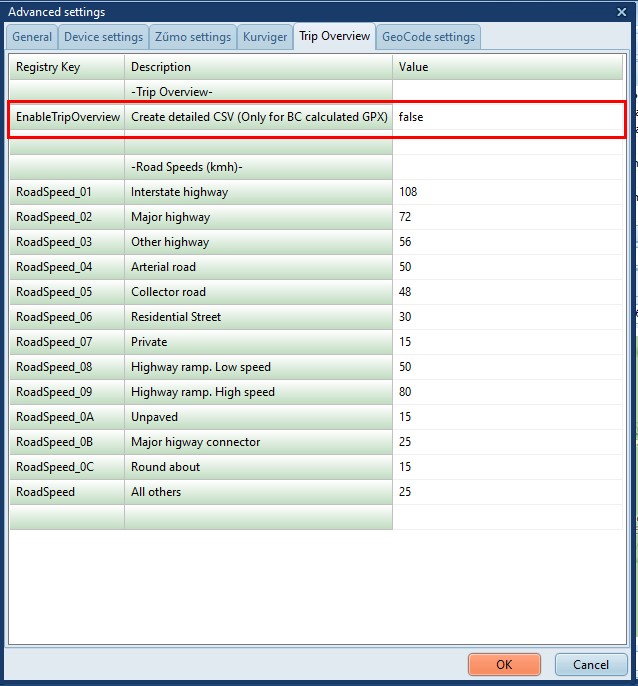Viewport: 638px width, 686px height.
Task: Select the Zūmo settings tab
Action: coord(192,38)
